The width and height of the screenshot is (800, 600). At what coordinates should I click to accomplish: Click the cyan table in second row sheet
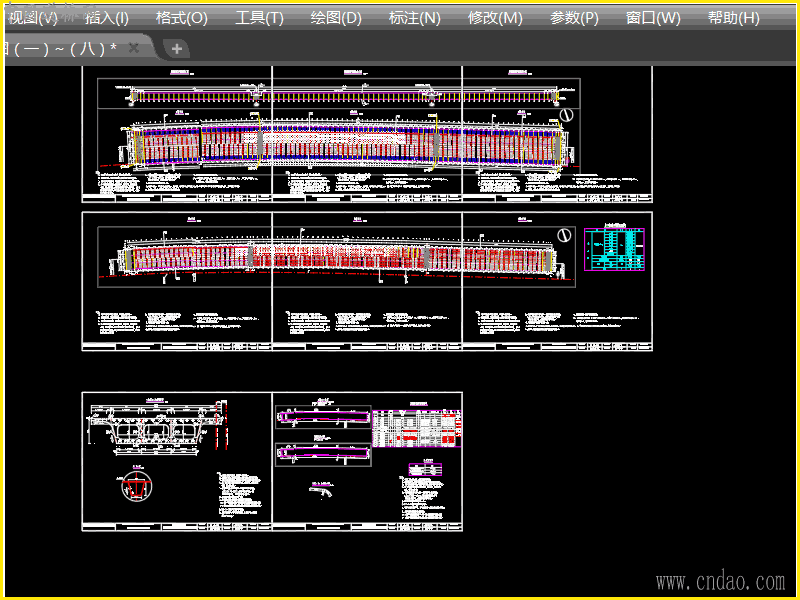pyautogui.click(x=614, y=249)
